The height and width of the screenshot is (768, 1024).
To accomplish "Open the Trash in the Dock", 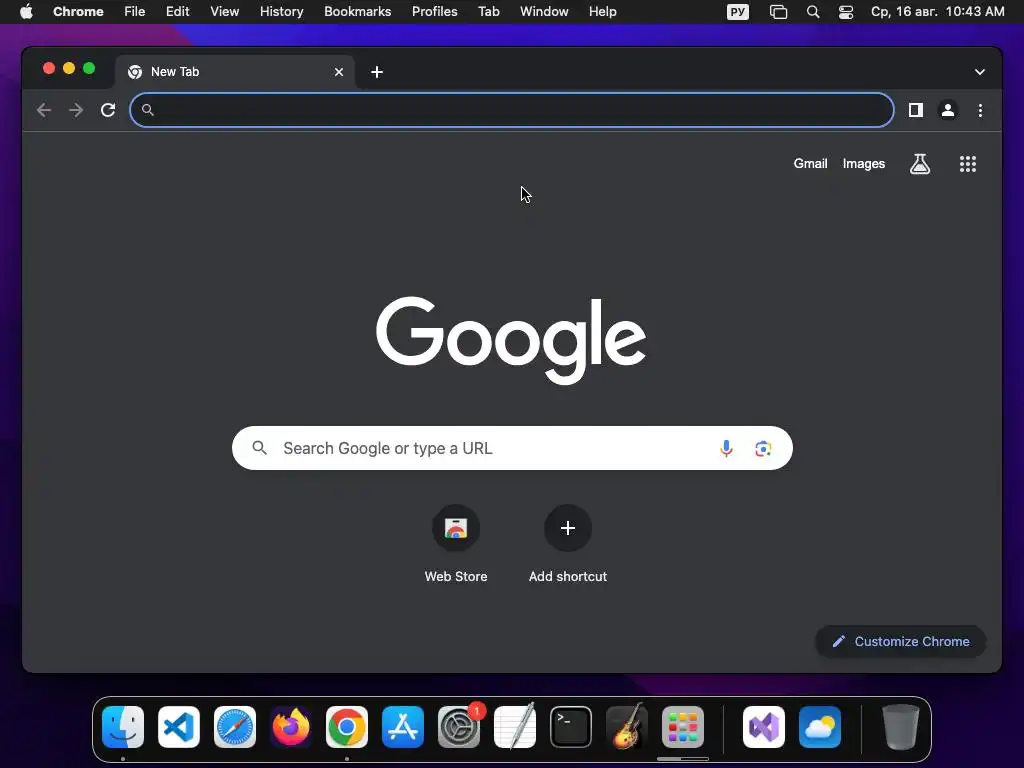I will 901,727.
